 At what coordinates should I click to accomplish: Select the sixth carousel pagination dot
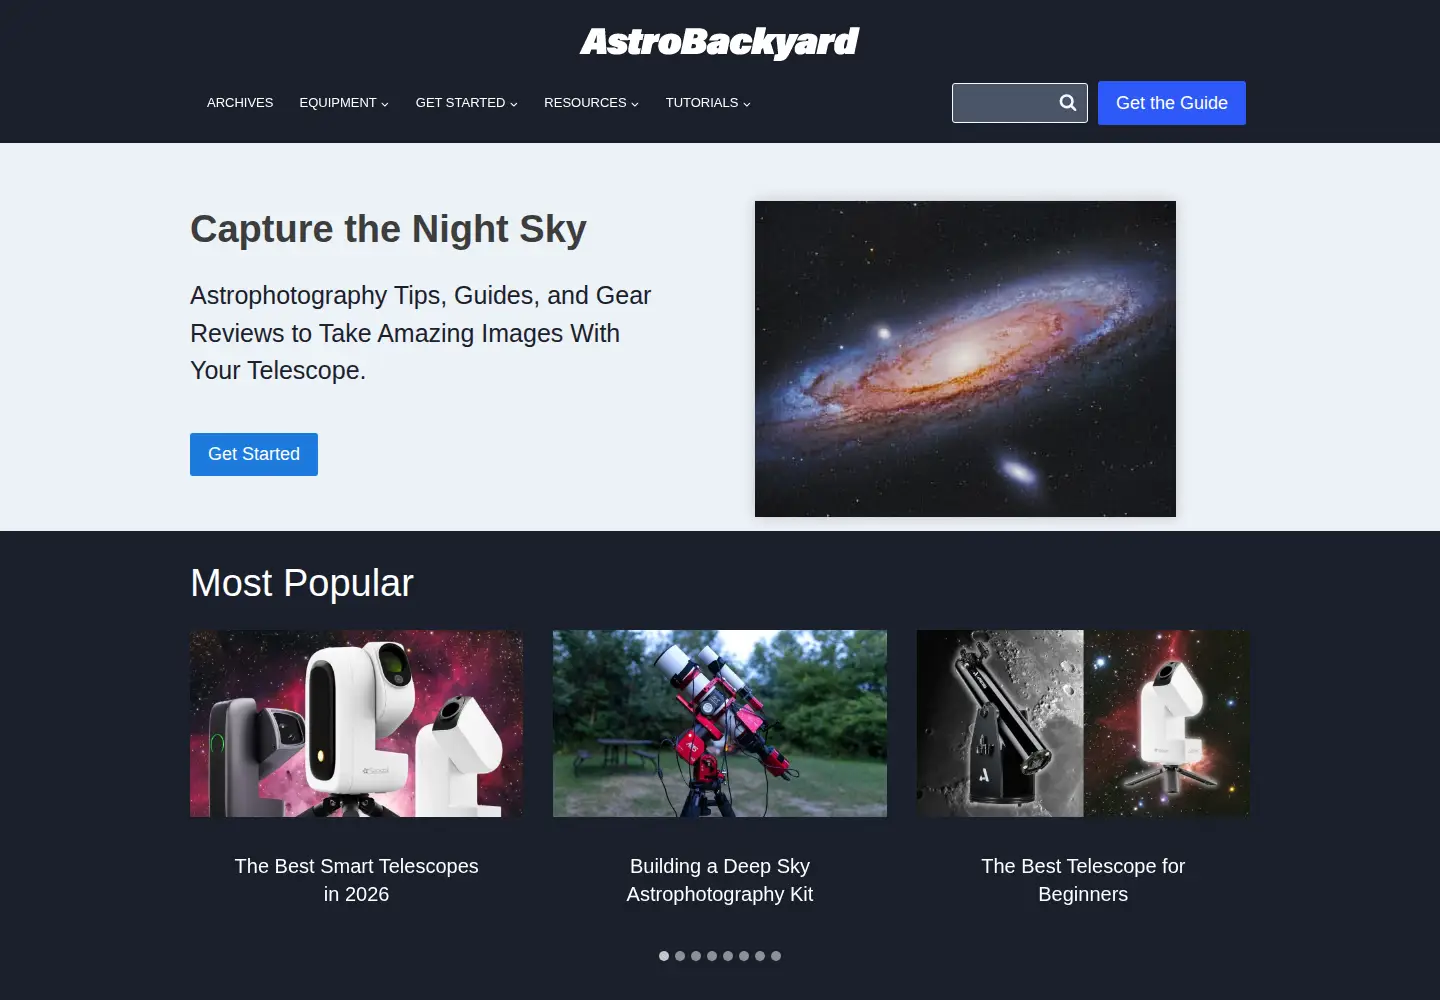[744, 956]
